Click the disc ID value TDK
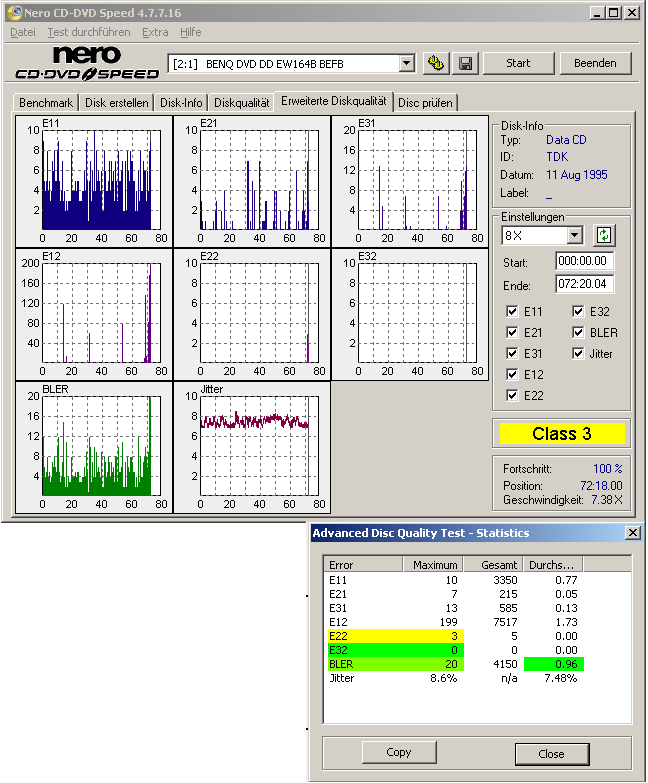The image size is (648, 783). (x=557, y=157)
